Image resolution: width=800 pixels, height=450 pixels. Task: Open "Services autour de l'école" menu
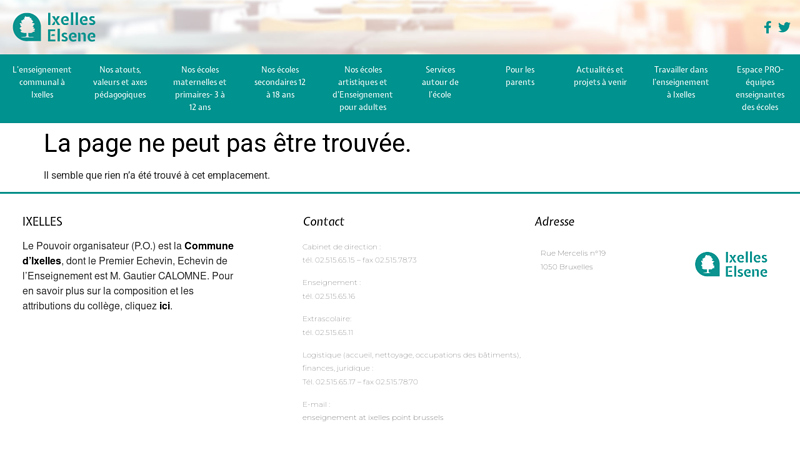click(x=440, y=82)
